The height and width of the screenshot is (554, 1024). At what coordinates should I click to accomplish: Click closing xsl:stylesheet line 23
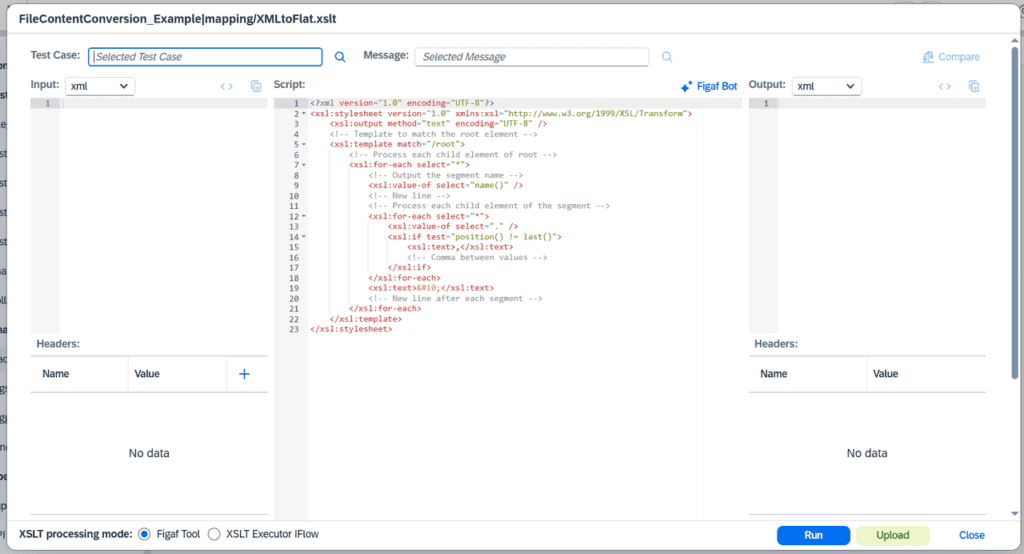(351, 329)
